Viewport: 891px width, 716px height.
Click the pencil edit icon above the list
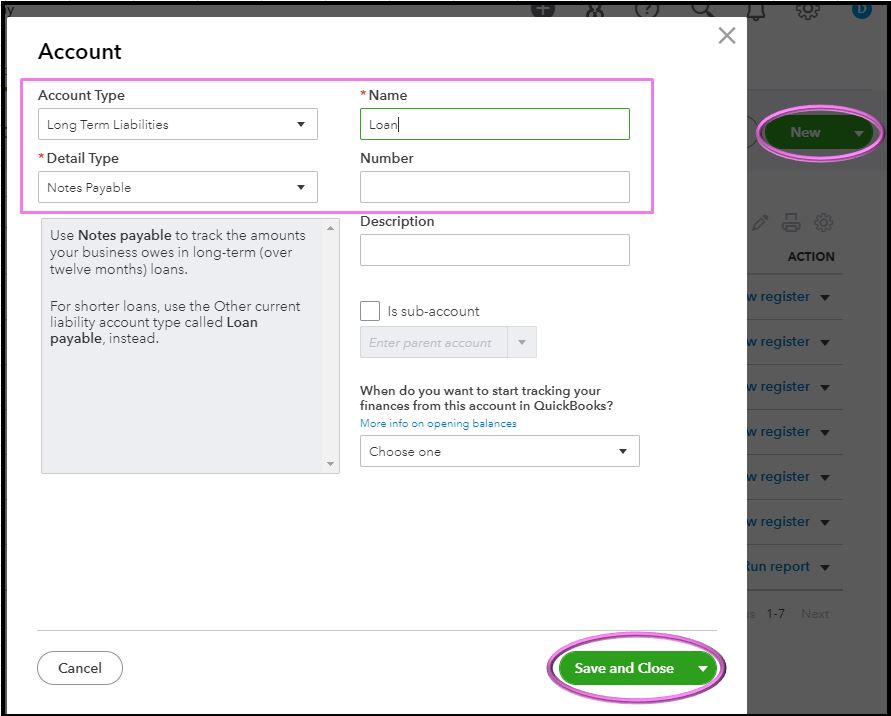coord(761,223)
